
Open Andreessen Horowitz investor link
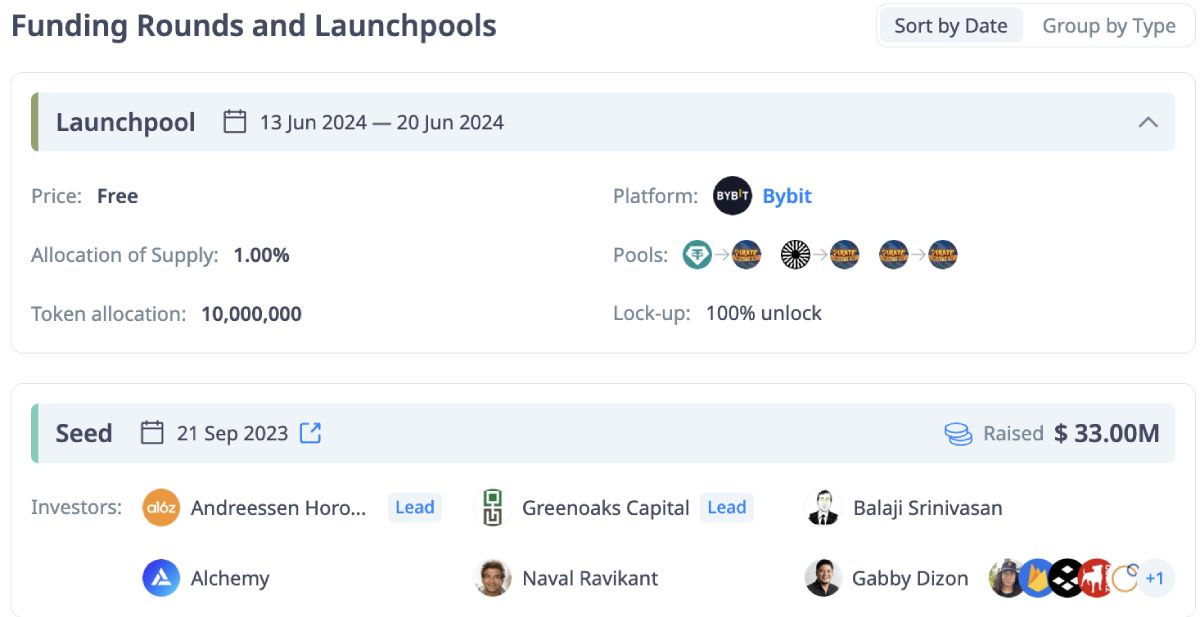[x=278, y=508]
